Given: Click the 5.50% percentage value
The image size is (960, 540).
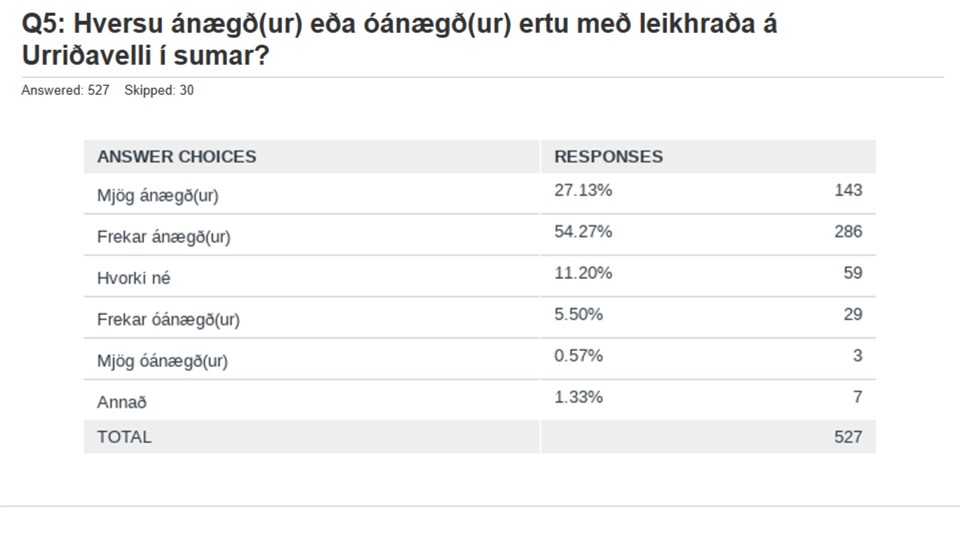Looking at the screenshot, I should coord(579,314).
